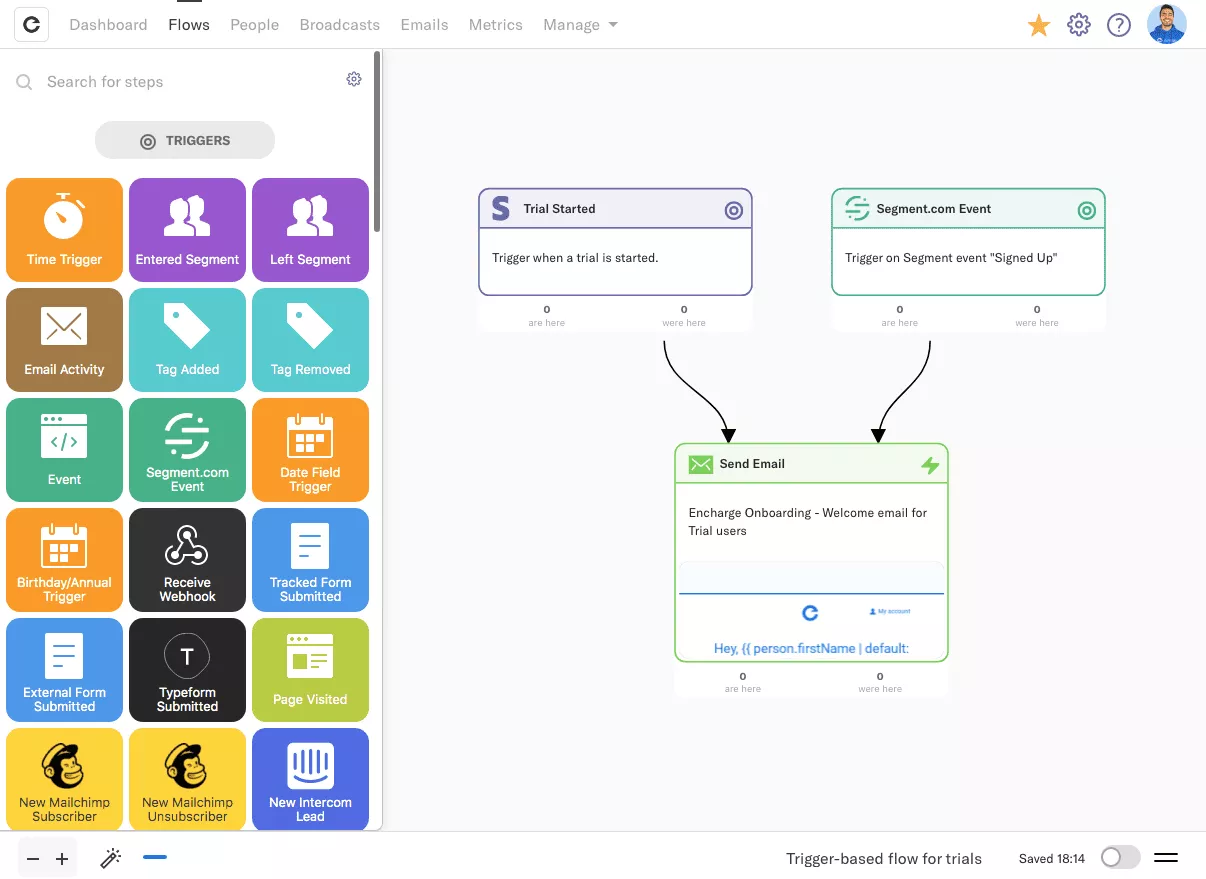
Task: Open the flow menu hamburger icon
Action: (x=1166, y=858)
